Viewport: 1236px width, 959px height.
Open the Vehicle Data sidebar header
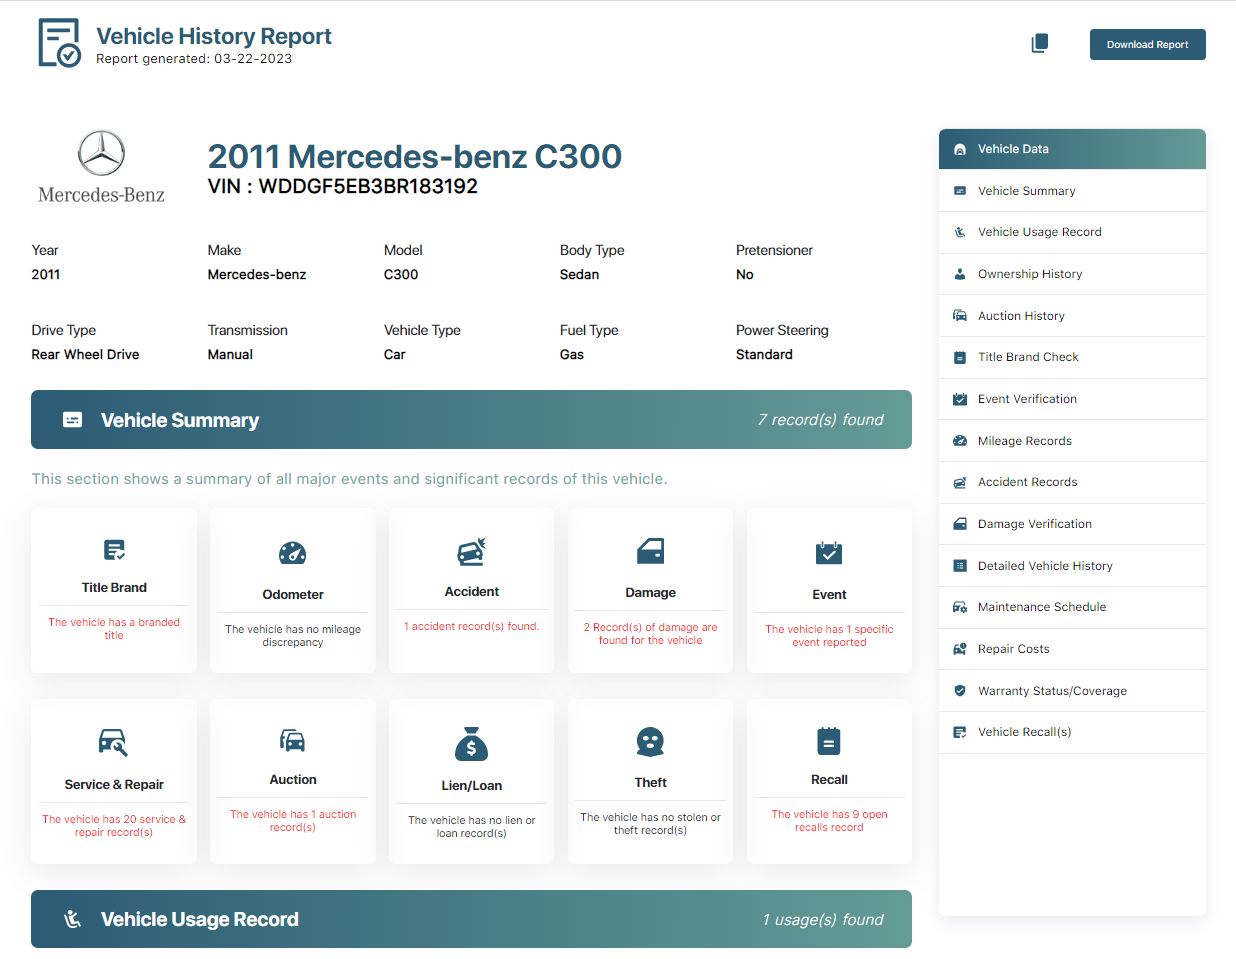[1072, 149]
